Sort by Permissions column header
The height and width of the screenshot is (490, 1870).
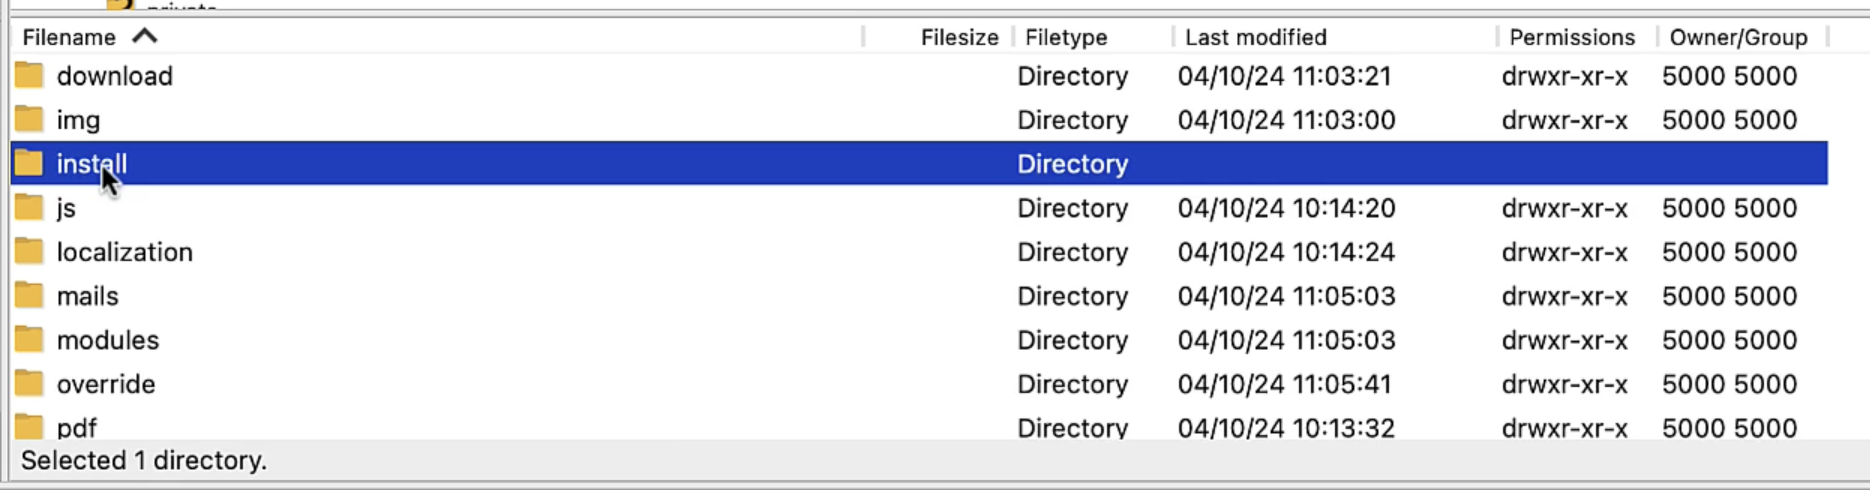pyautogui.click(x=1572, y=37)
